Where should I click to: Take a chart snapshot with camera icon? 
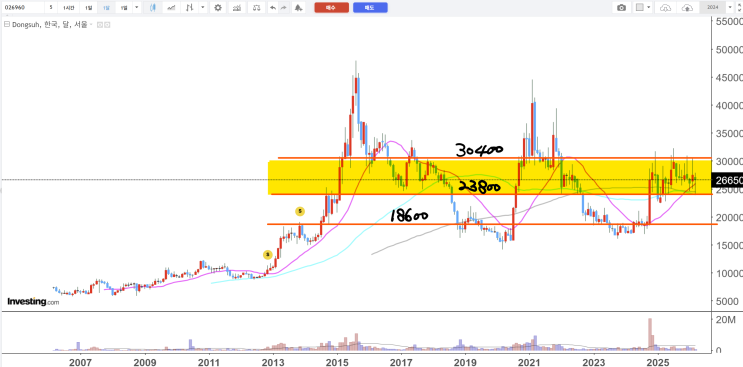pos(621,8)
